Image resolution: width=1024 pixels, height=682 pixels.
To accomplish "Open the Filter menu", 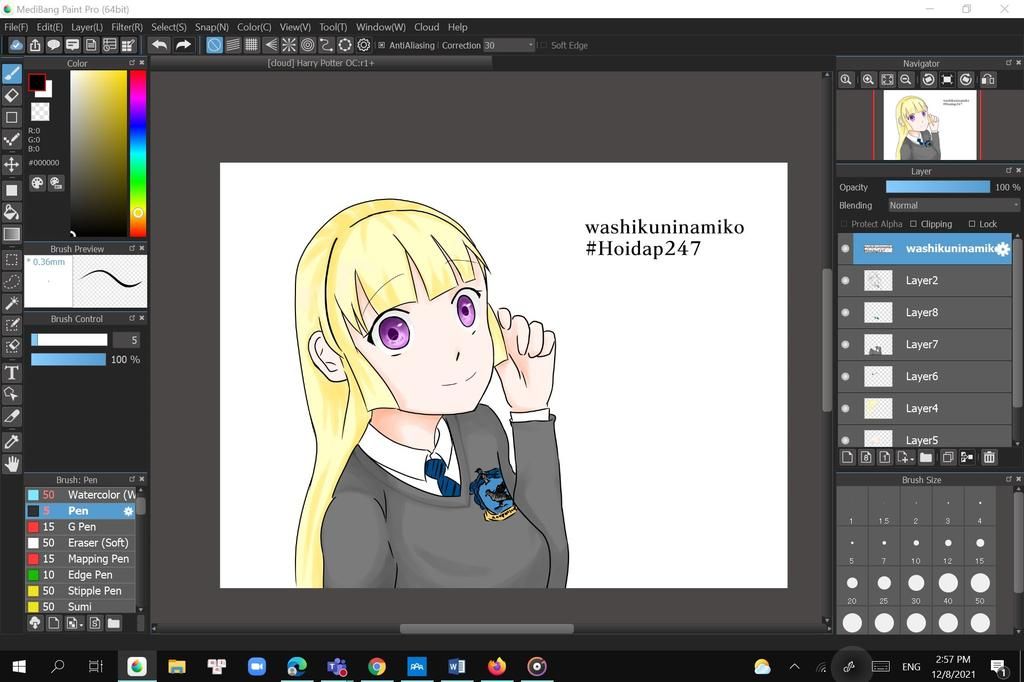I will pyautogui.click(x=127, y=27).
